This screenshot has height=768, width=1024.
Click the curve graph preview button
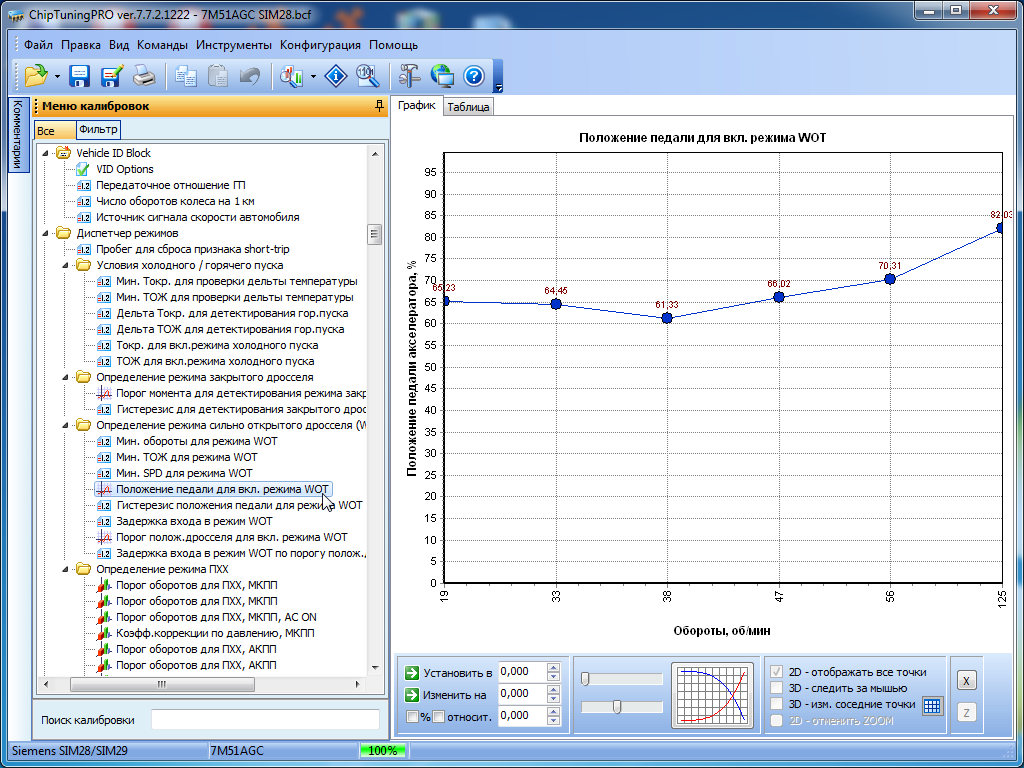[714, 694]
